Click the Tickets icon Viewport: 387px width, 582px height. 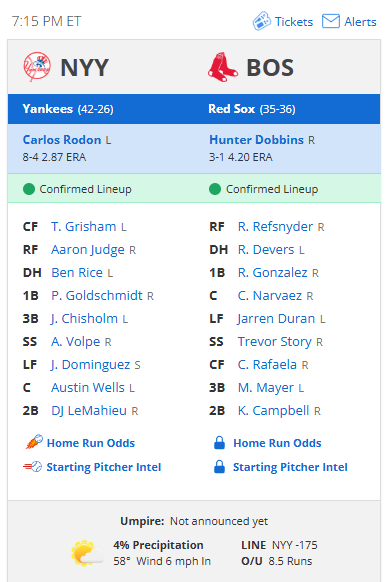point(262,21)
